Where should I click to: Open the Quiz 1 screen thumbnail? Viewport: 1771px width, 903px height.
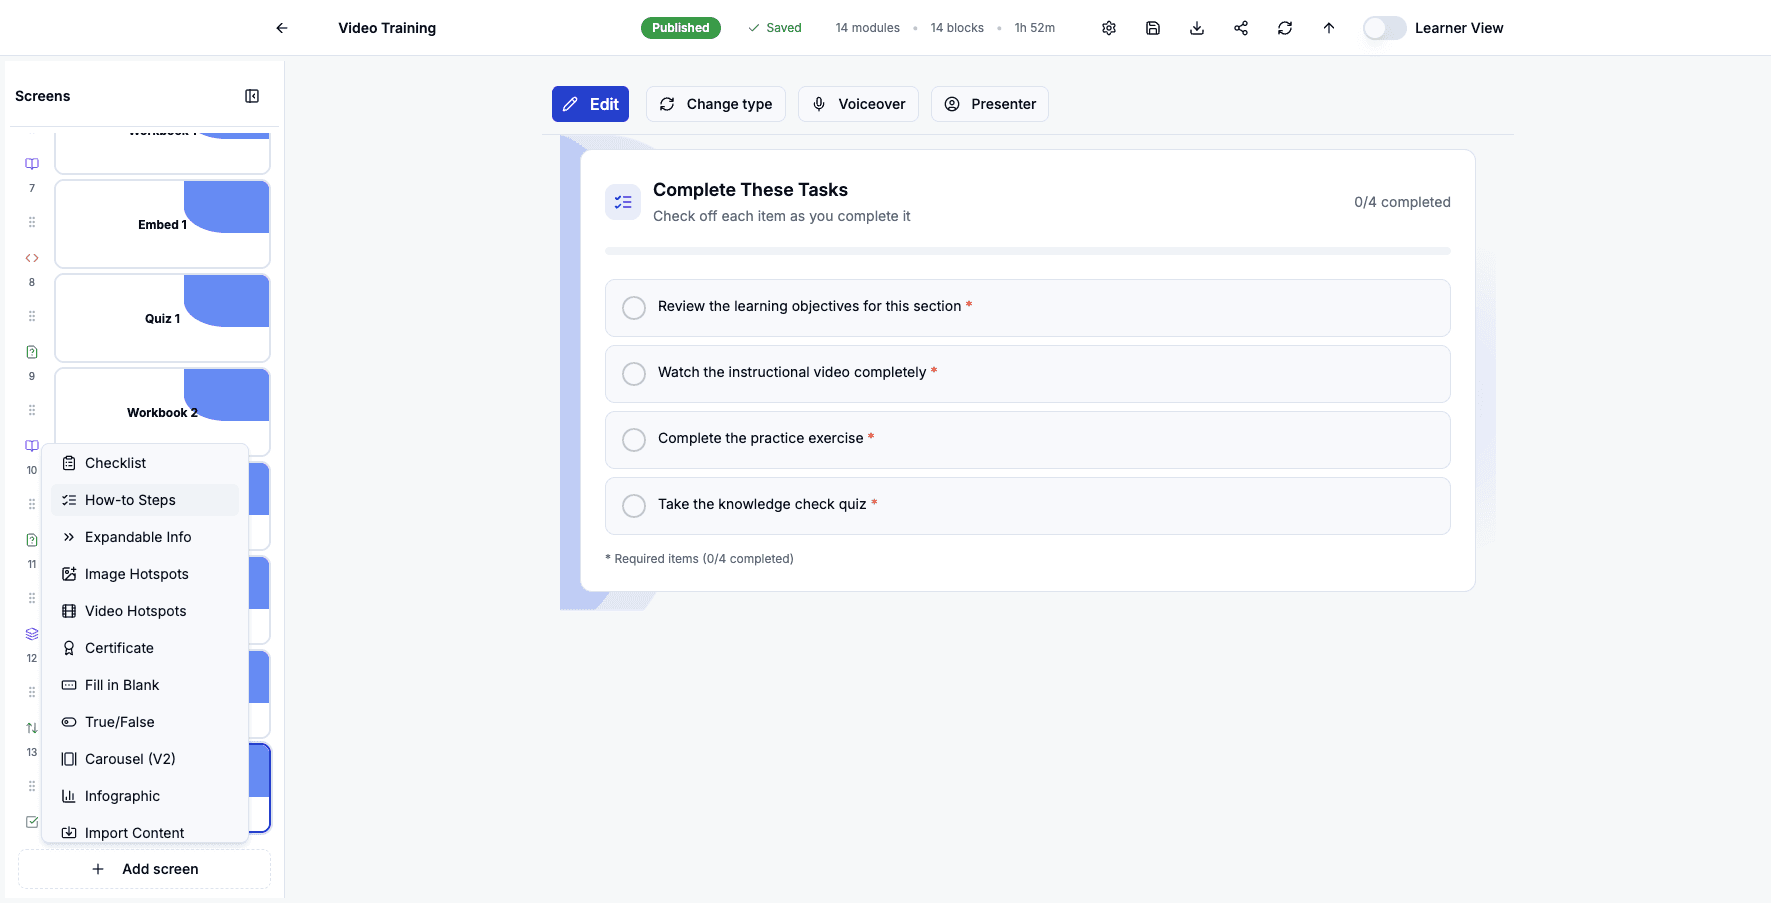coord(162,318)
